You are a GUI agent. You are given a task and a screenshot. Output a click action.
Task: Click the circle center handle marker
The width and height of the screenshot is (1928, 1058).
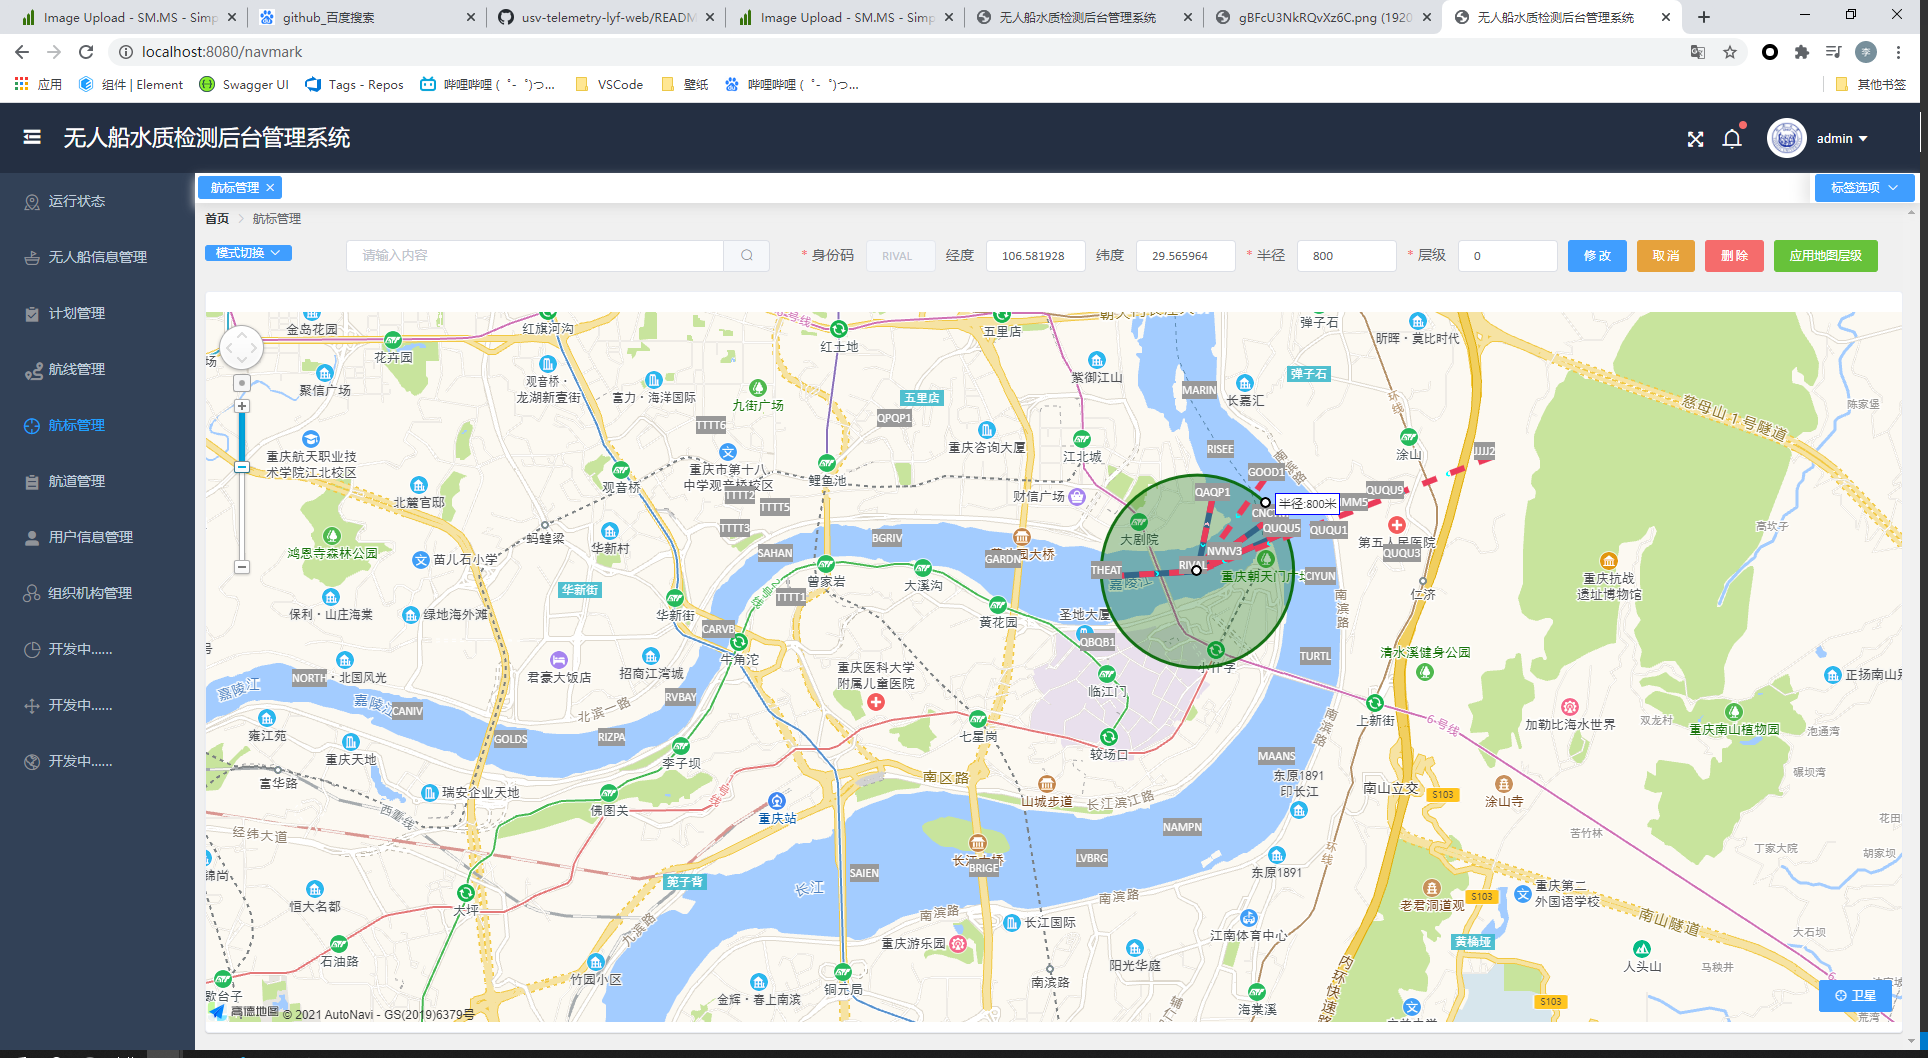tap(1196, 570)
